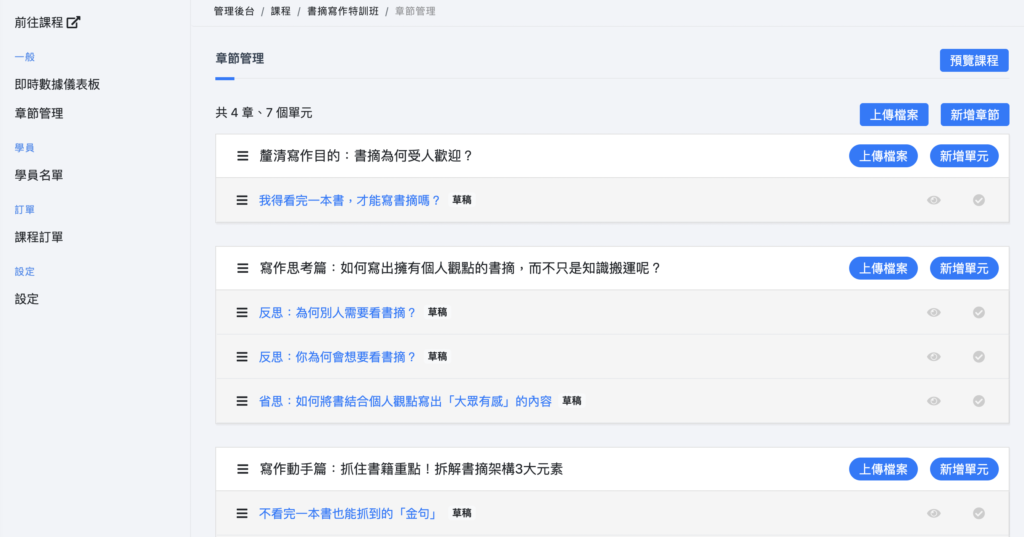Click the 預覽課程 button
Viewport: 1024px width, 537px height.
pyautogui.click(x=973, y=60)
